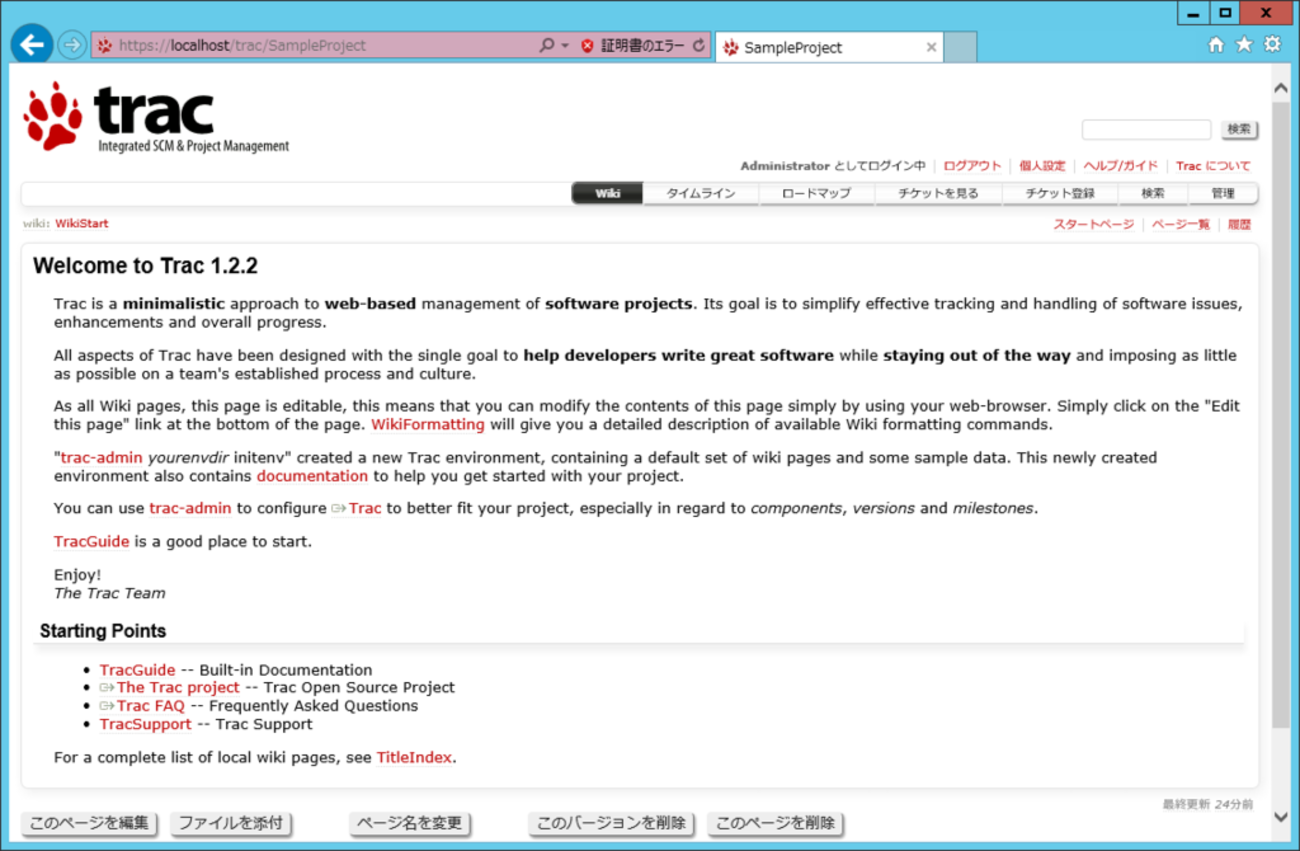The height and width of the screenshot is (851, 1300).
Task: Click the このバージョンを削除 button
Action: click(x=612, y=824)
